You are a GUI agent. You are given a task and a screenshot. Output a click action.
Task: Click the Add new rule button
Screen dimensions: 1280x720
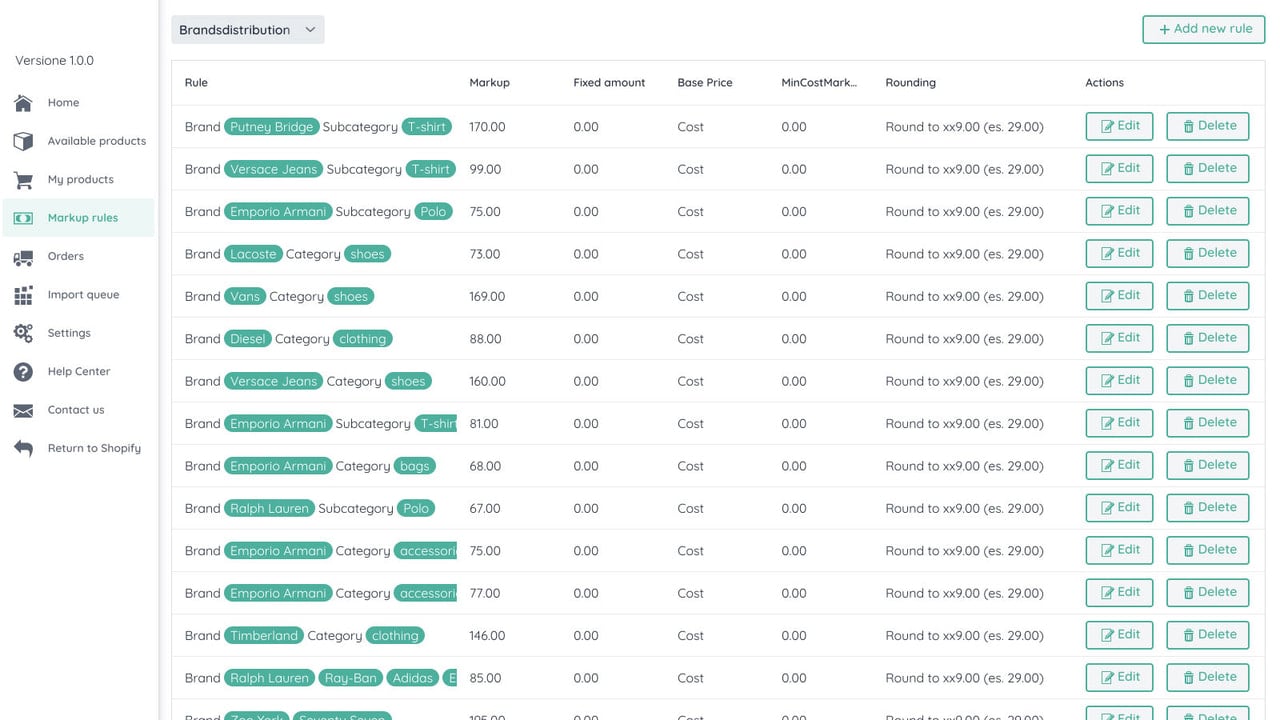click(1204, 29)
